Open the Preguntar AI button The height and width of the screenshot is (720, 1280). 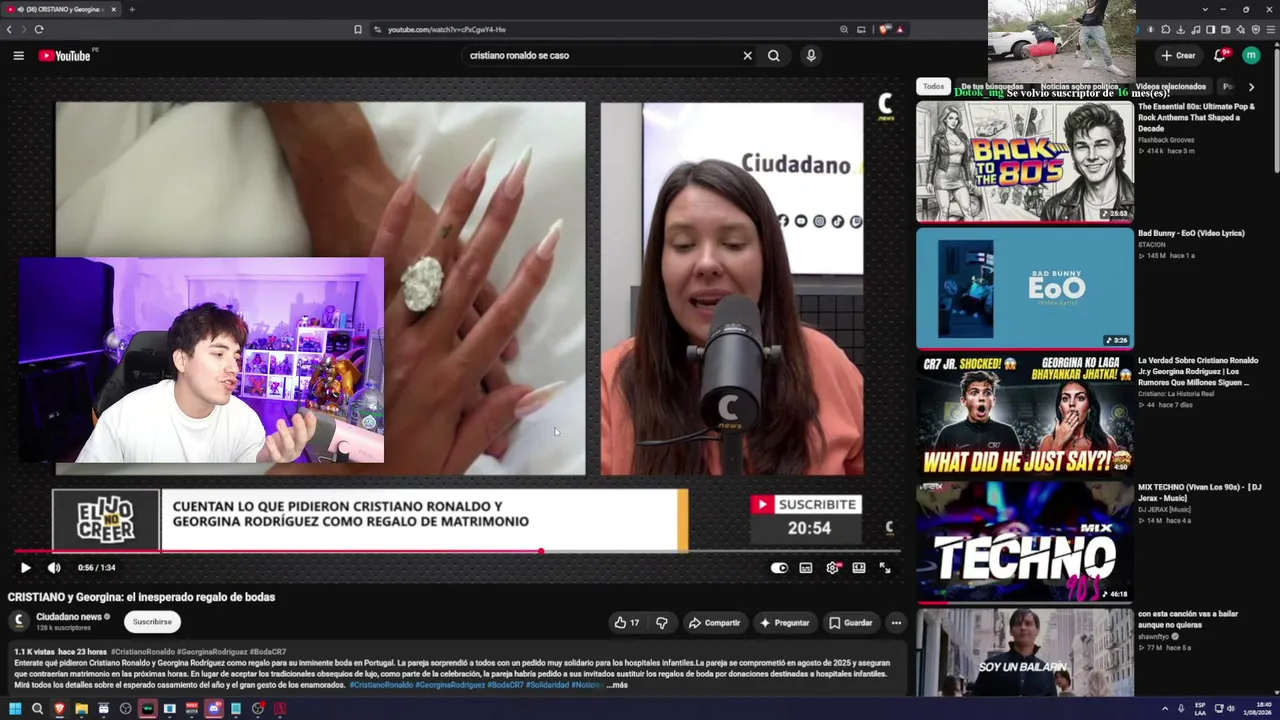785,623
